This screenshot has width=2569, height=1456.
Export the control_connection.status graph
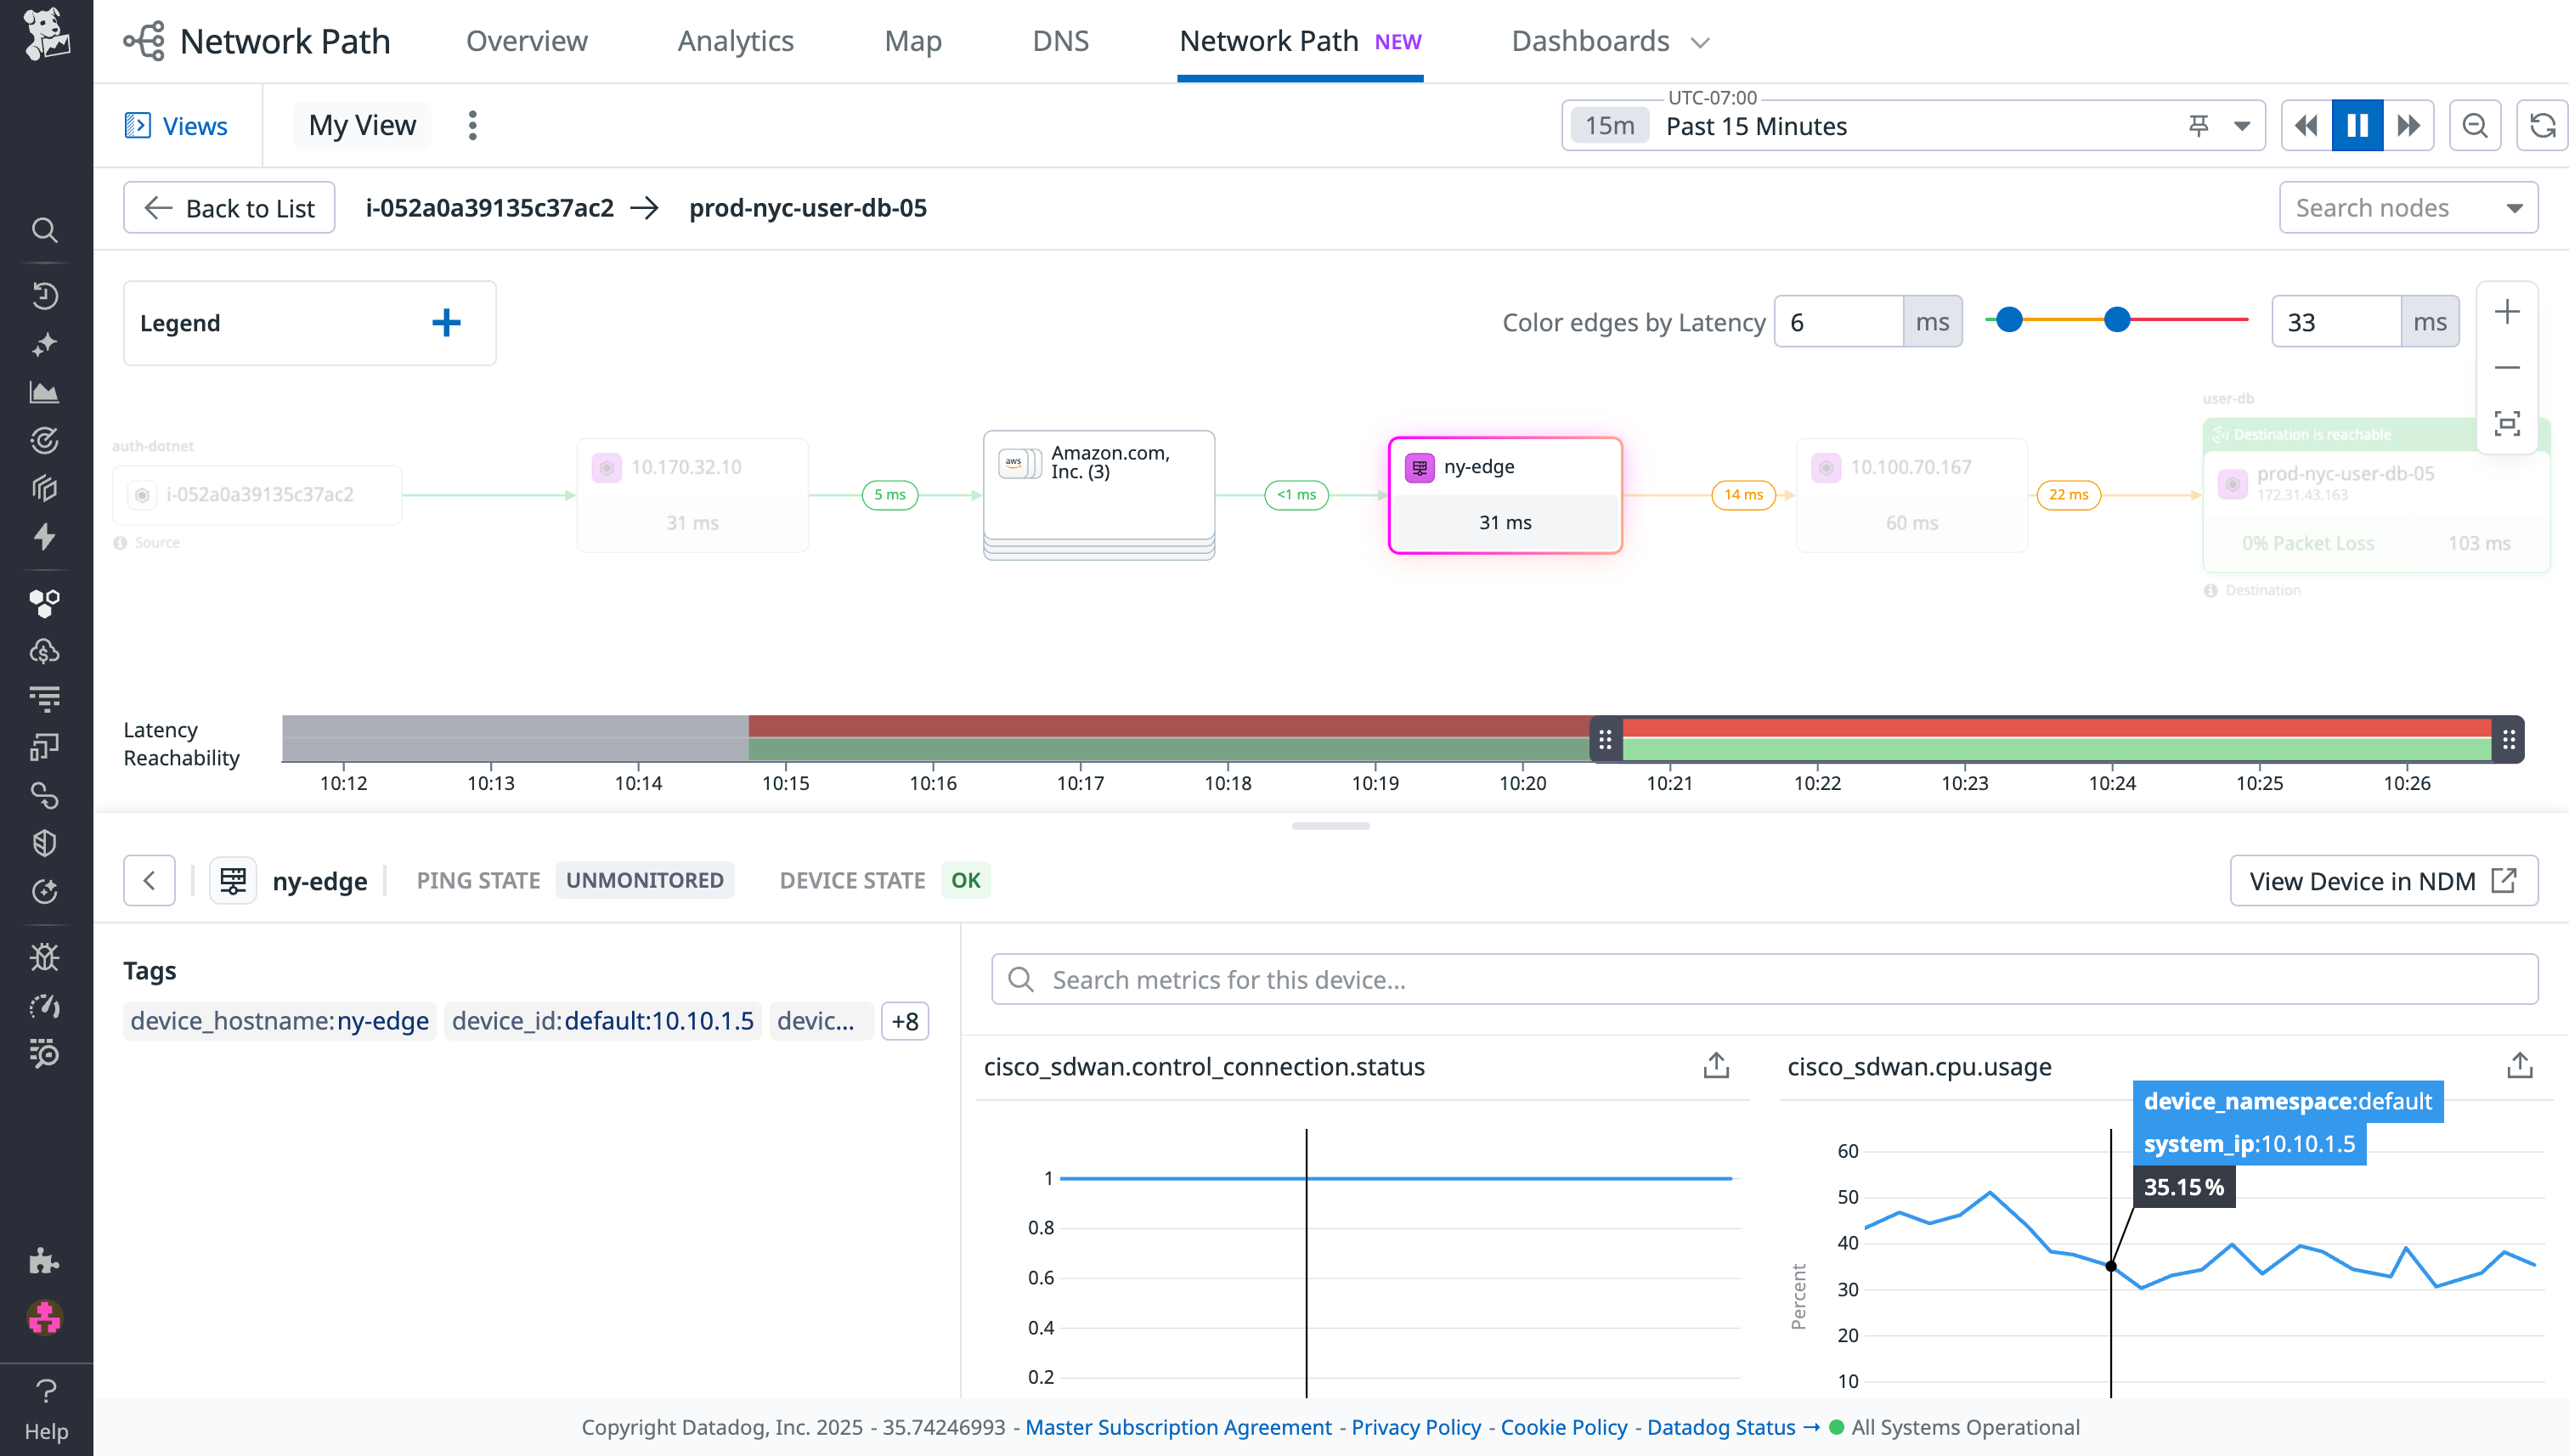tap(1715, 1065)
